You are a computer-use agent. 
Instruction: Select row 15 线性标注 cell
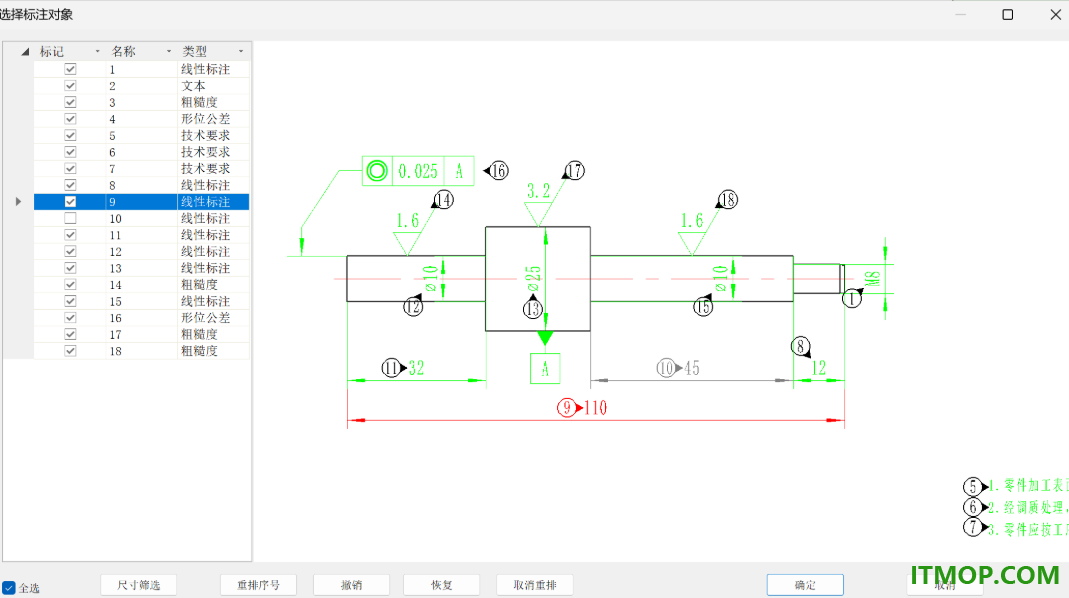pyautogui.click(x=213, y=301)
